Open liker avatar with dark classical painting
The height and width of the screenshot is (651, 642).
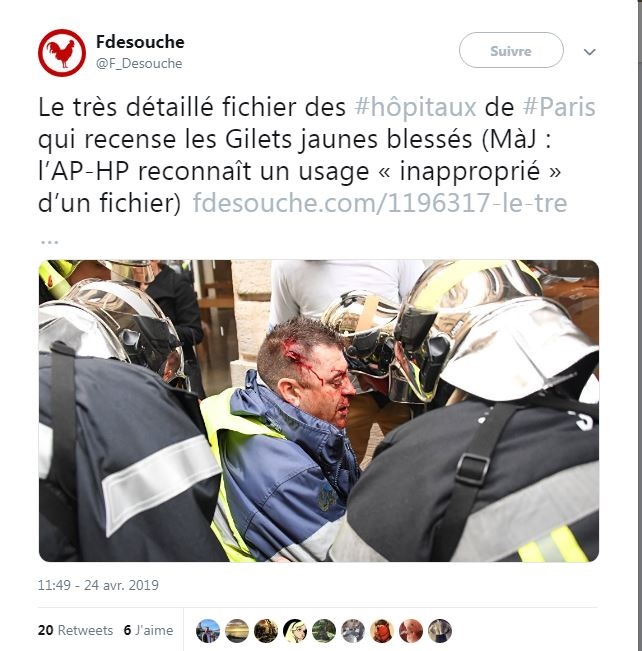266,631
